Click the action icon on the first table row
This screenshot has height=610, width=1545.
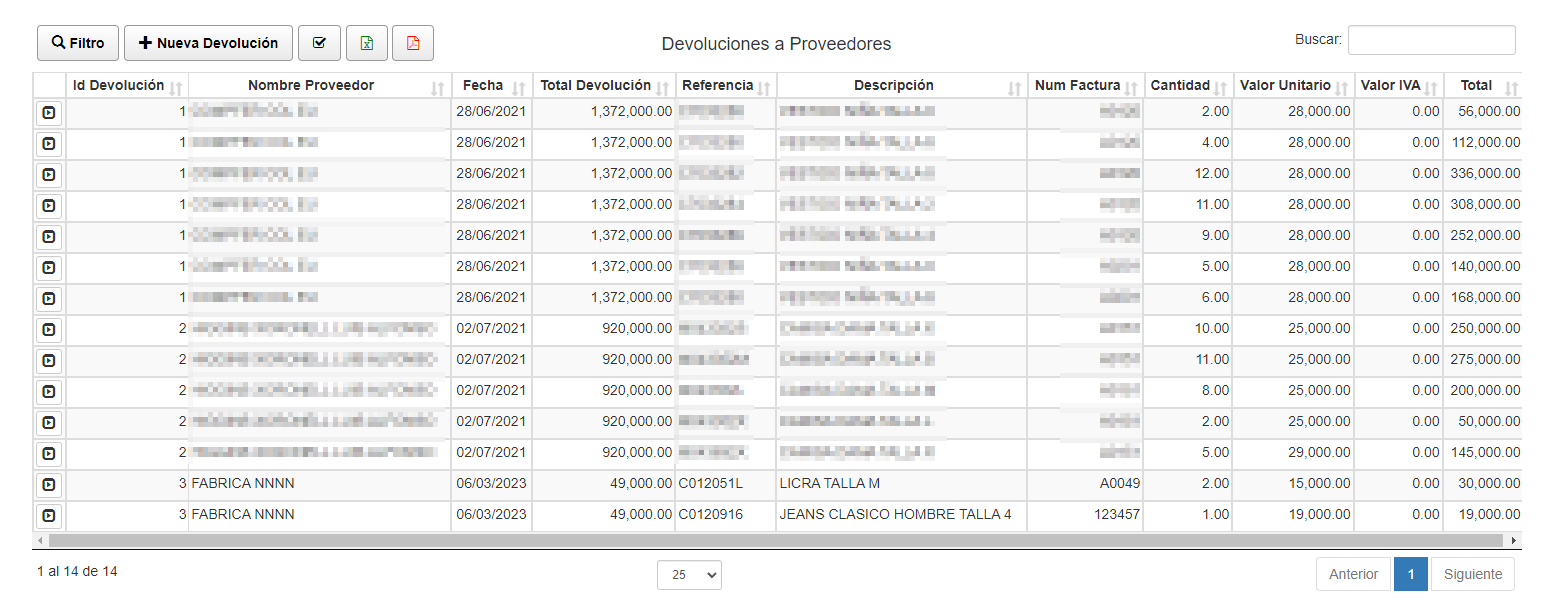tap(47, 112)
